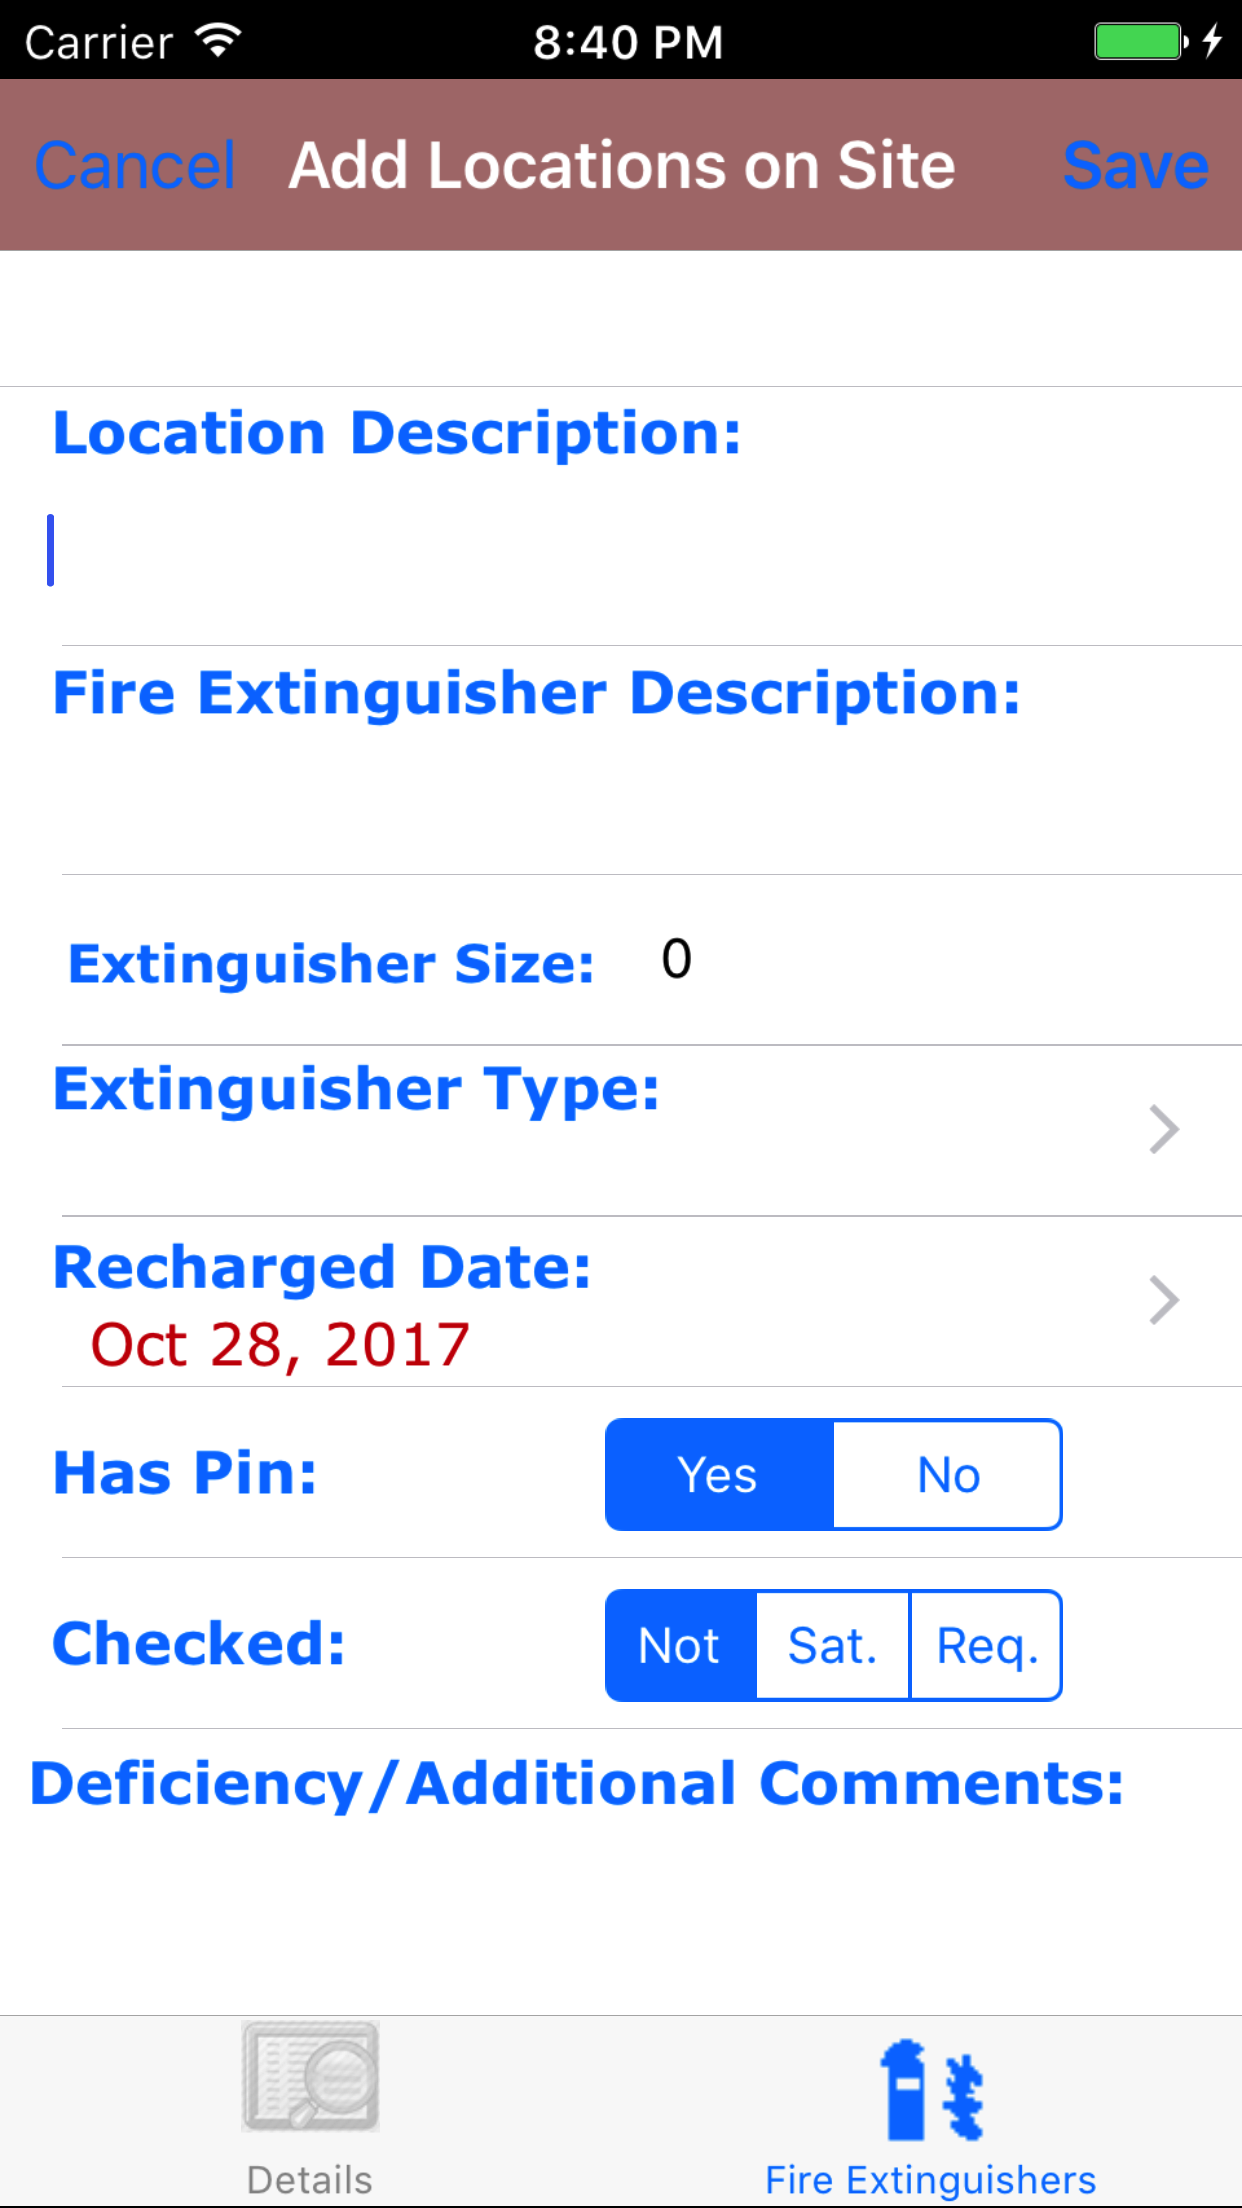Tap the Fire Extinguishers tab icon
The height and width of the screenshot is (2208, 1242).
[x=931, y=2090]
